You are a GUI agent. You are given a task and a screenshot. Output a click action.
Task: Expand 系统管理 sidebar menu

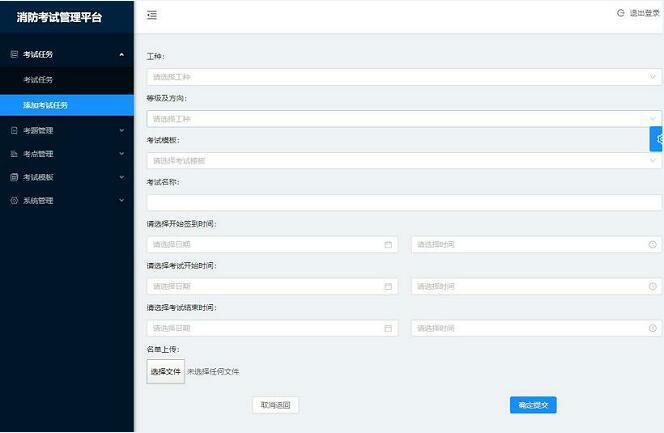[66, 200]
